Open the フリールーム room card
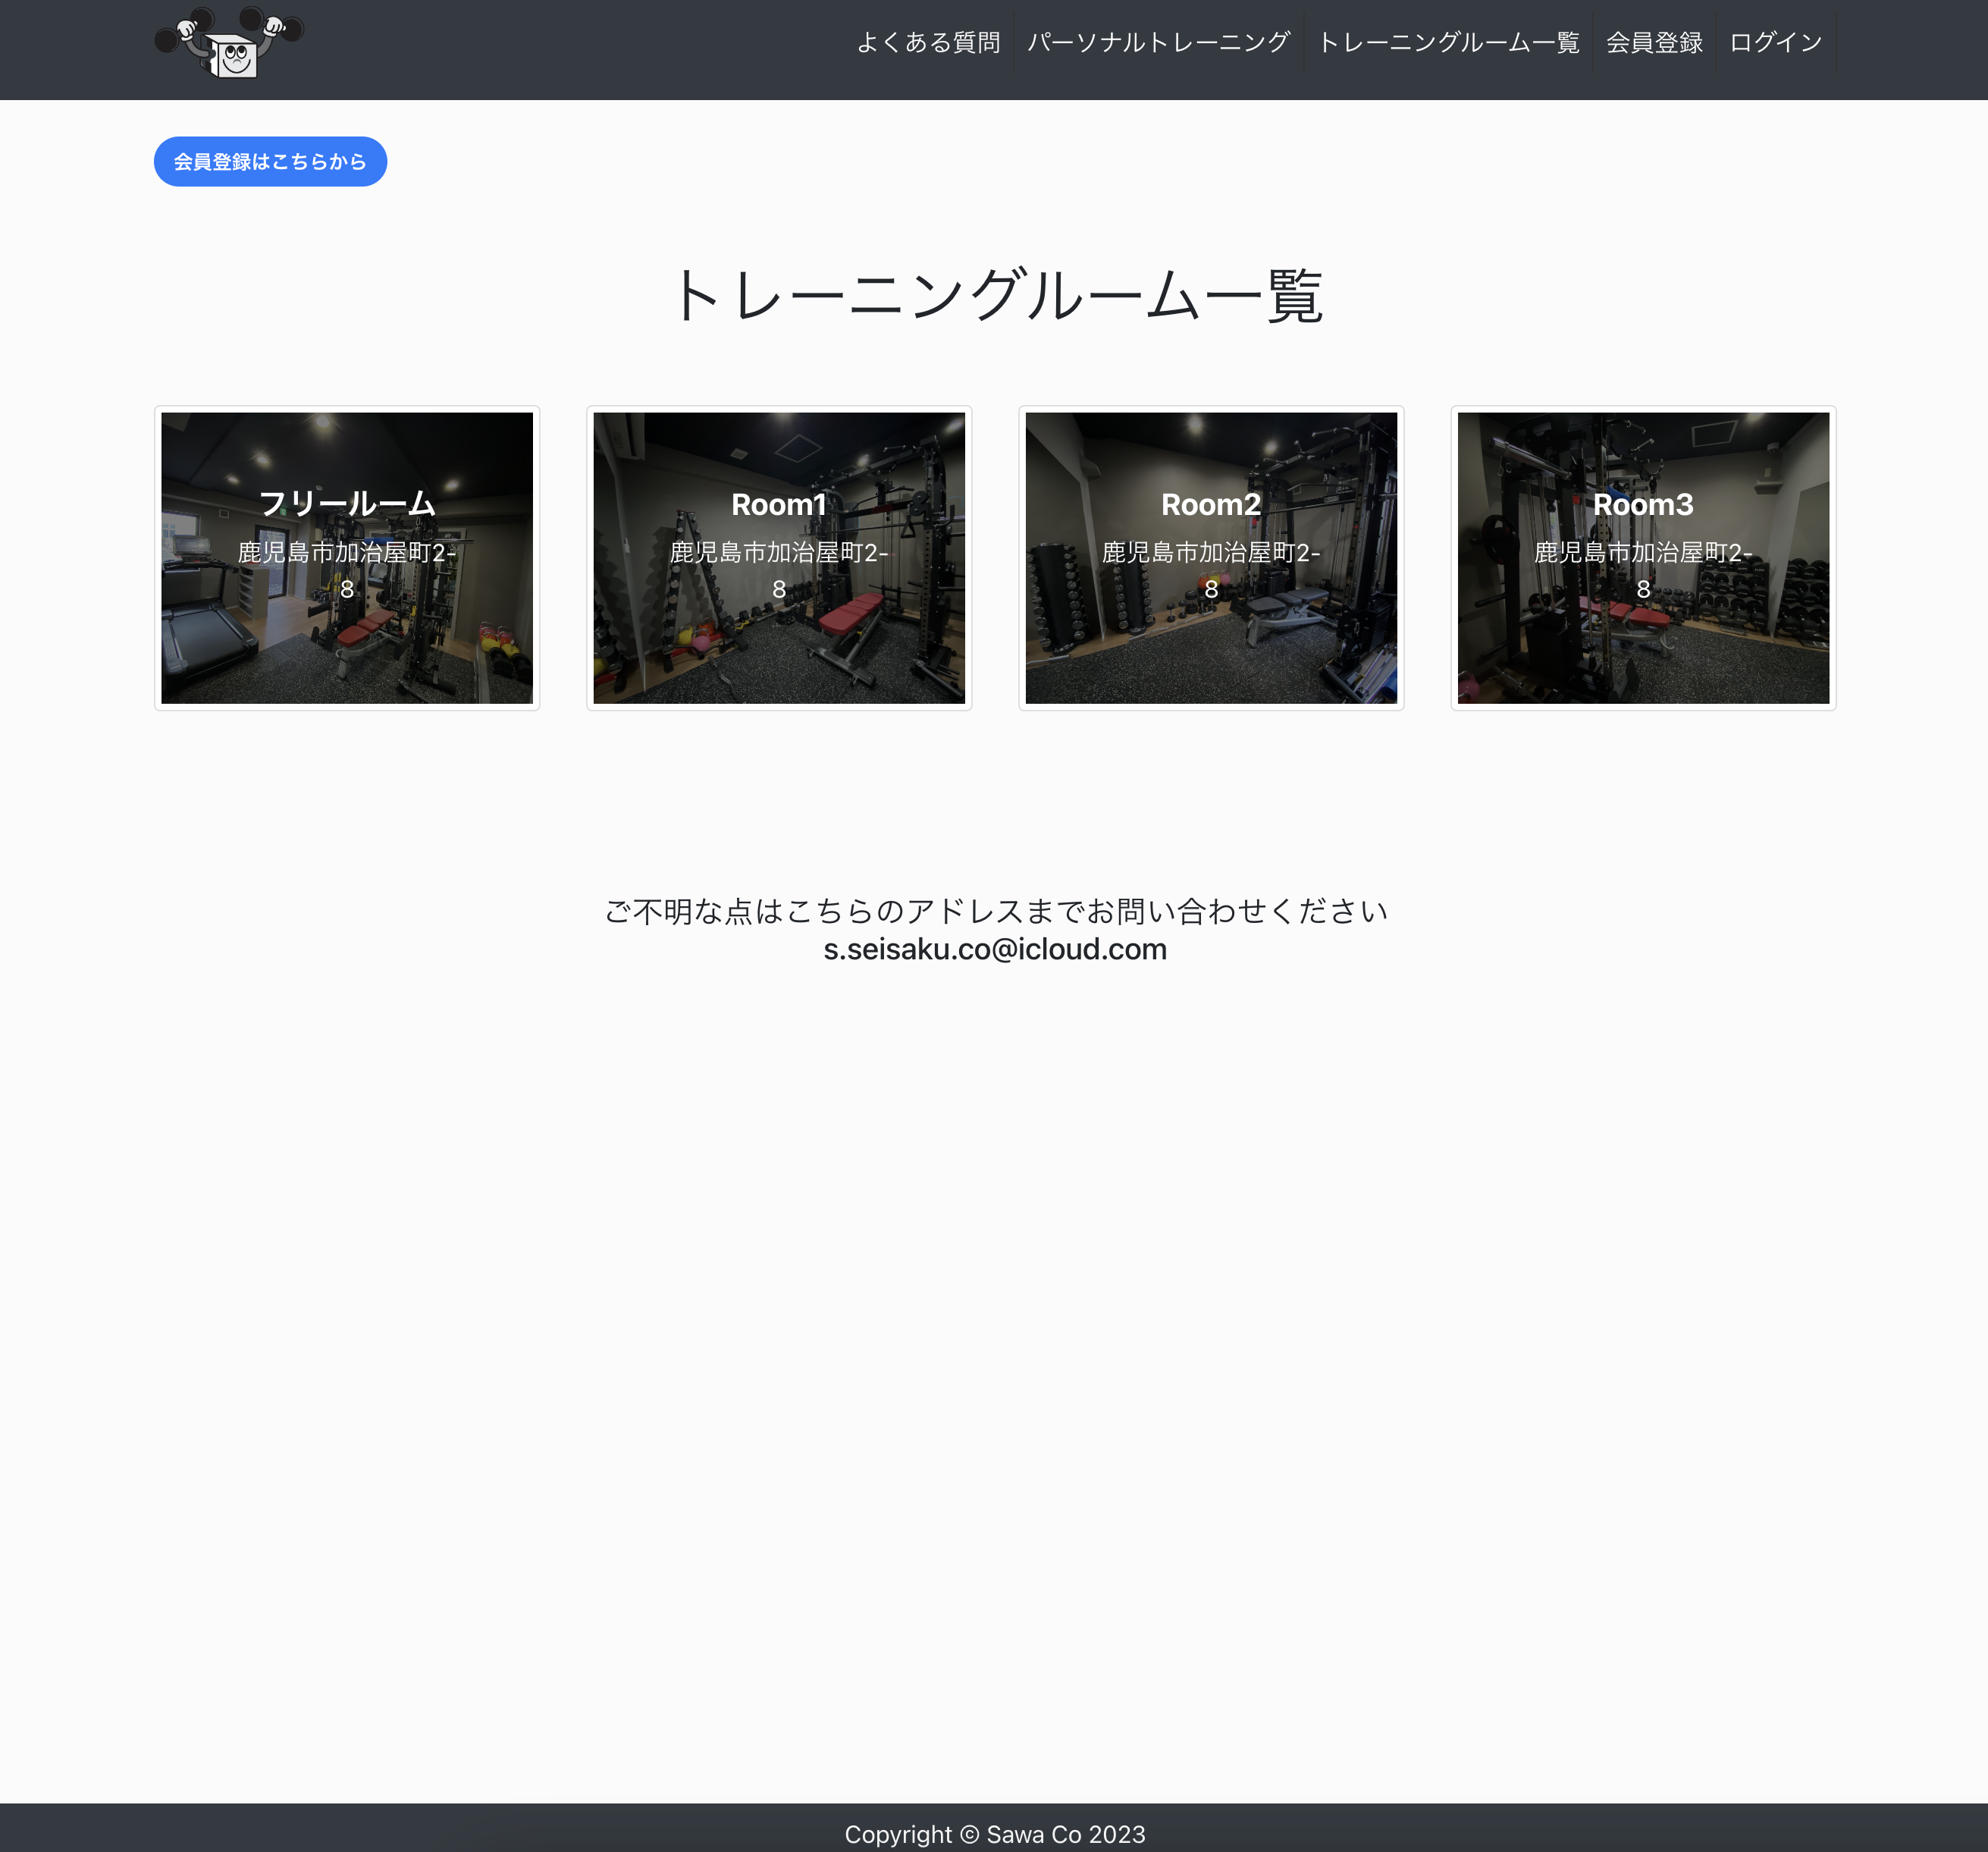Image resolution: width=1988 pixels, height=1852 pixels. (x=347, y=558)
